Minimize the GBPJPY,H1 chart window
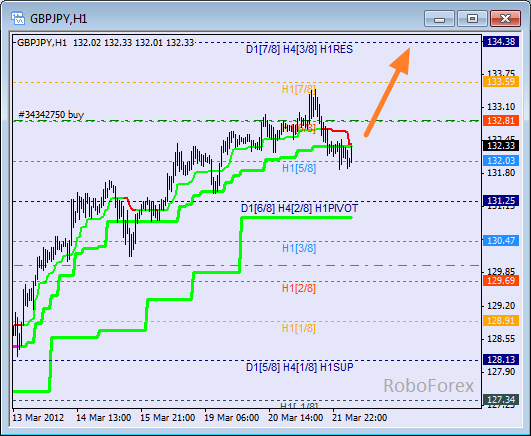The image size is (531, 436). click(x=439, y=18)
